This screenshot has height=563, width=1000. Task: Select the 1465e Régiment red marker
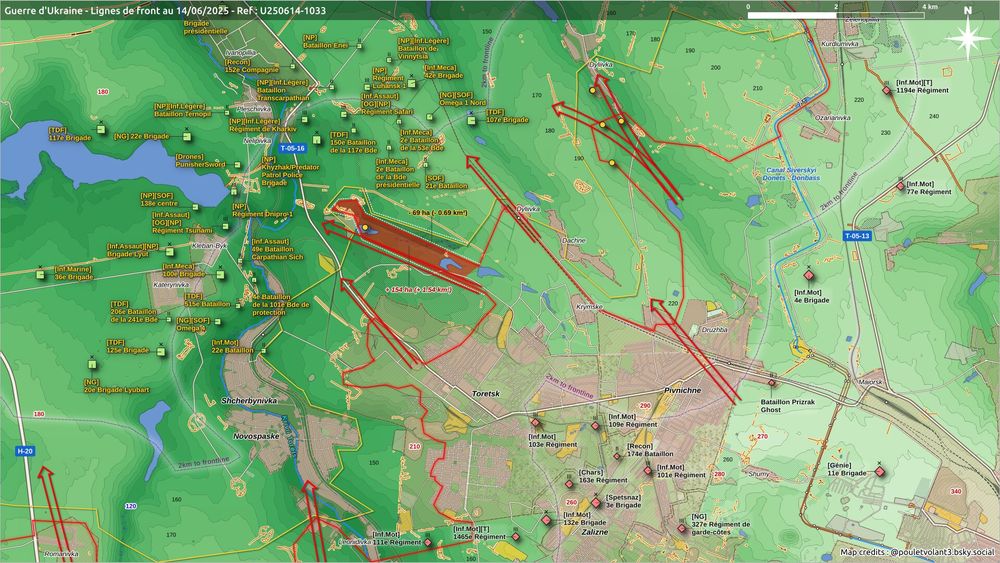[x=515, y=537]
